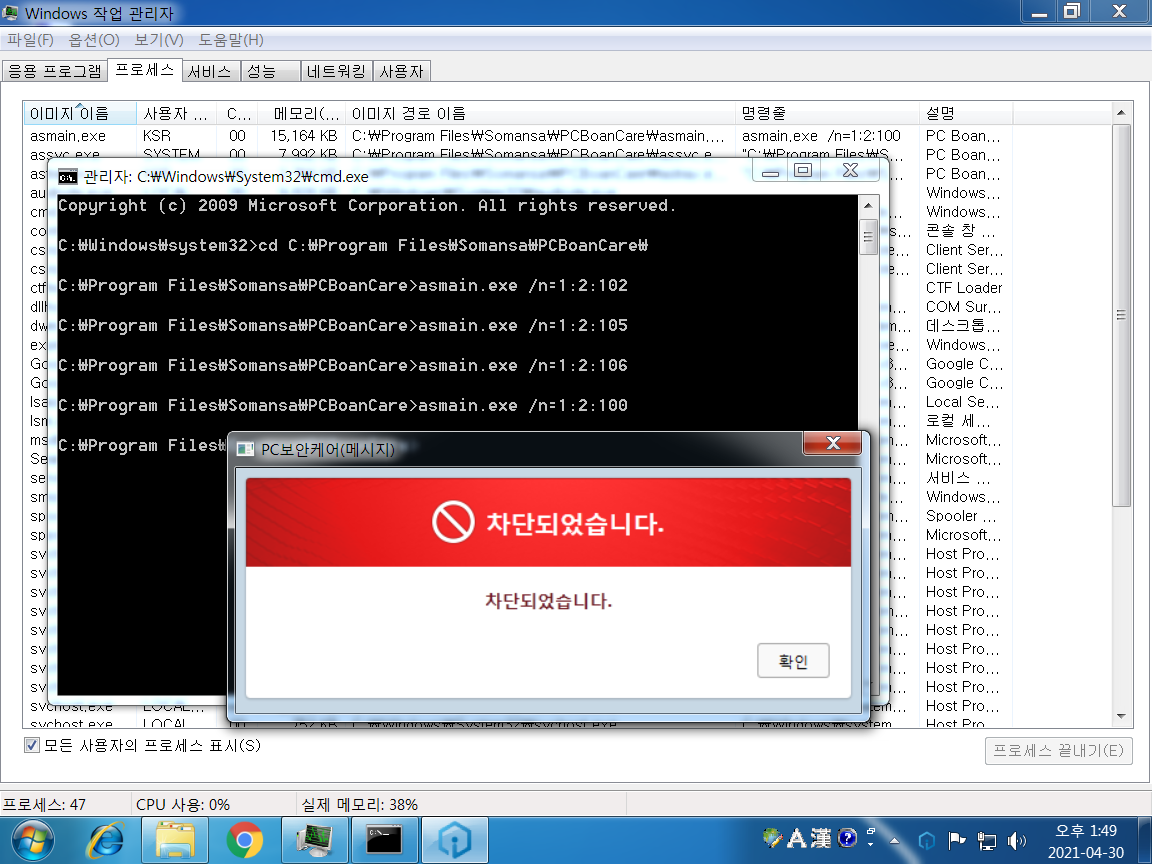Click the PC보안케어 dialog title icon
The height and width of the screenshot is (864, 1152).
click(245, 449)
